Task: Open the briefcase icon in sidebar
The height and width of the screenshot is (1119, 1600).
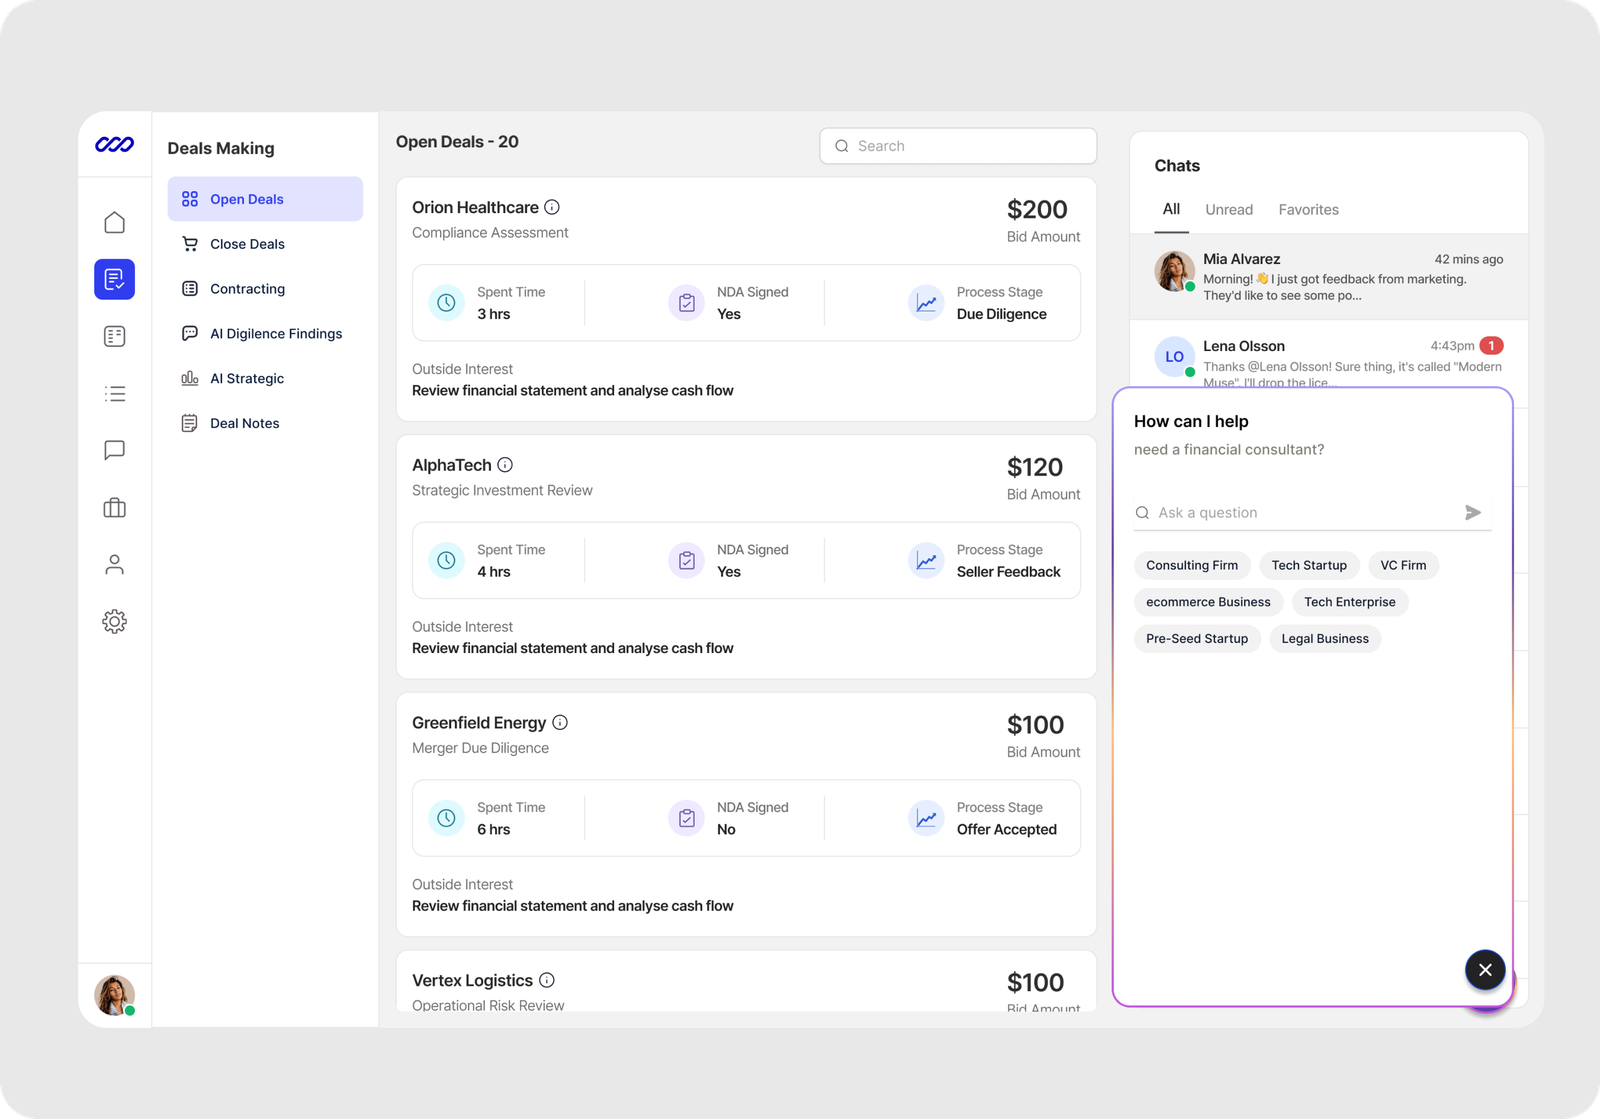Action: tap(114, 508)
